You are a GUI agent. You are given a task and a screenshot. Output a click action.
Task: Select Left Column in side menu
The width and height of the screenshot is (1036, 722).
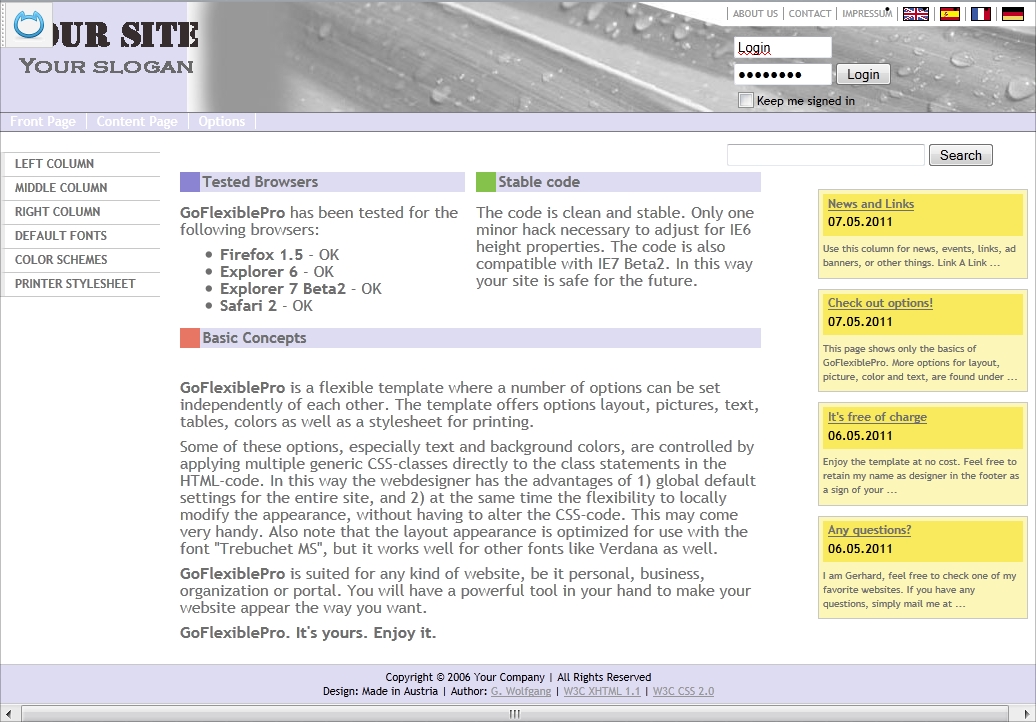(81, 164)
